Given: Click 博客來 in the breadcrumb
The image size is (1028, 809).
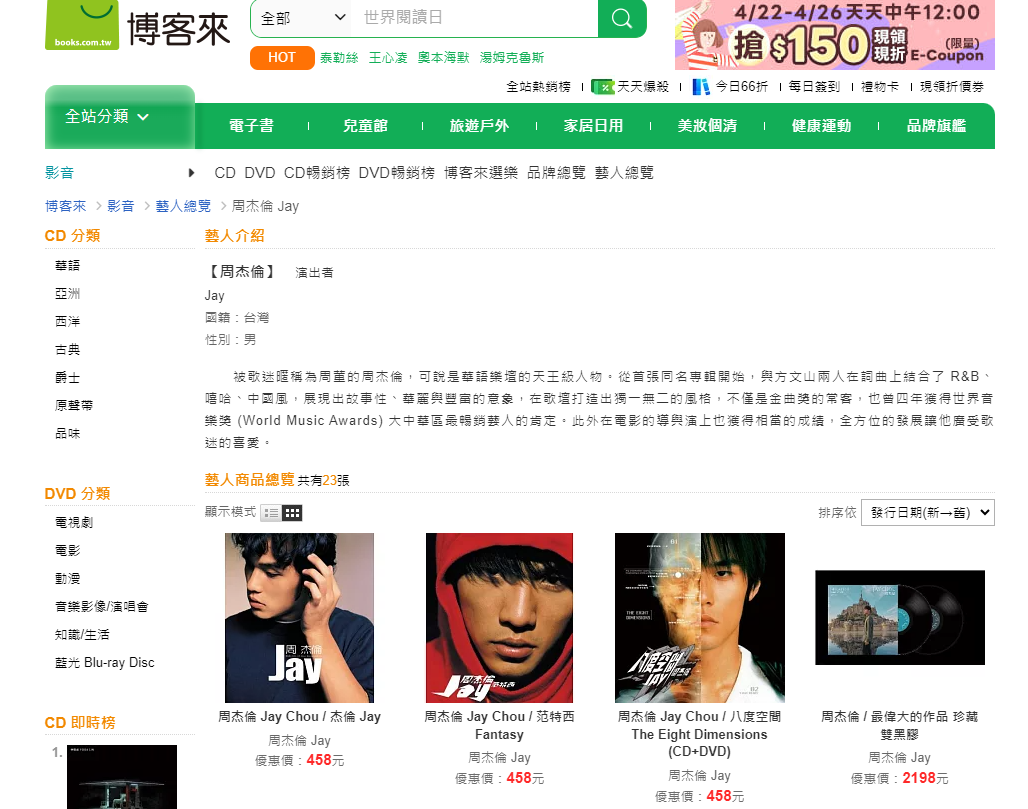Looking at the screenshot, I should click(66, 207).
